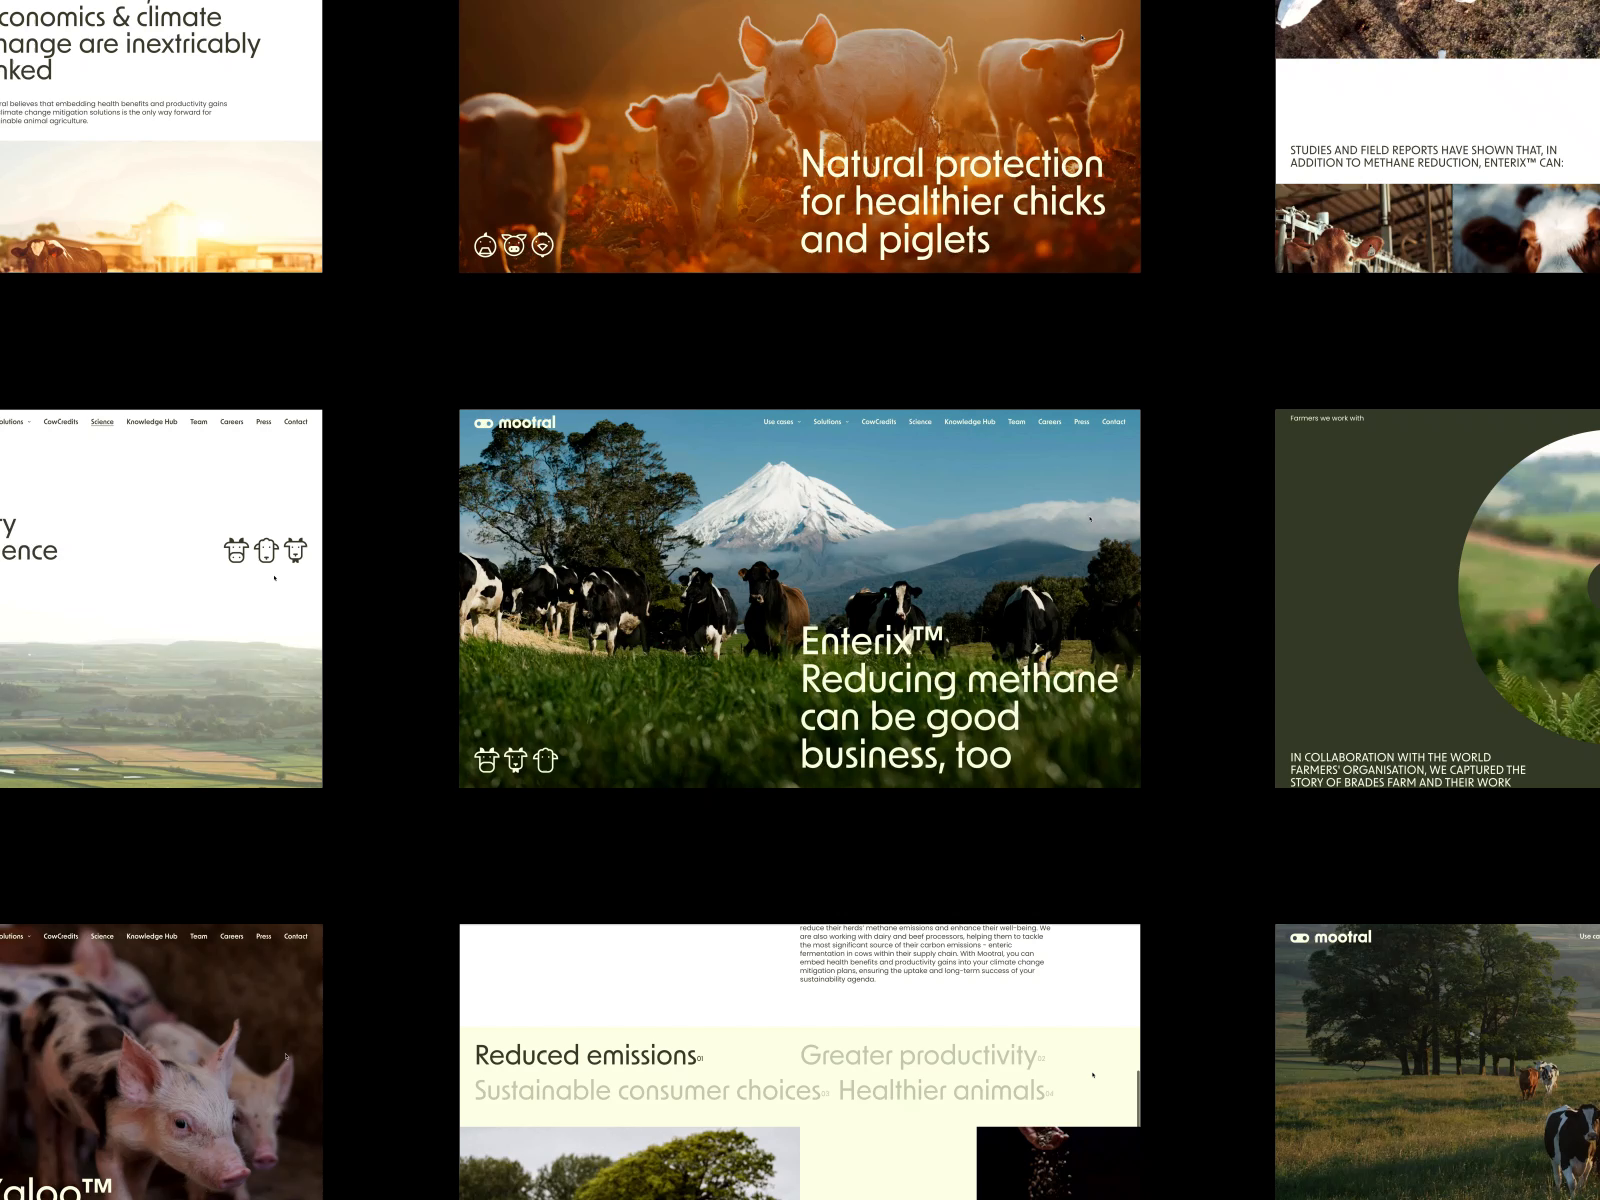Open the Solutions dropdown on the Enterix page
This screenshot has width=1600, height=1200.
pyautogui.click(x=830, y=422)
